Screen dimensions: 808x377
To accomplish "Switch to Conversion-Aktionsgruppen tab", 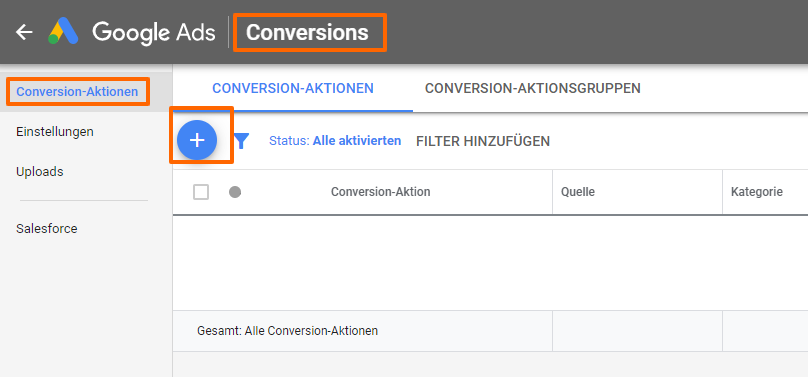I will [x=533, y=89].
